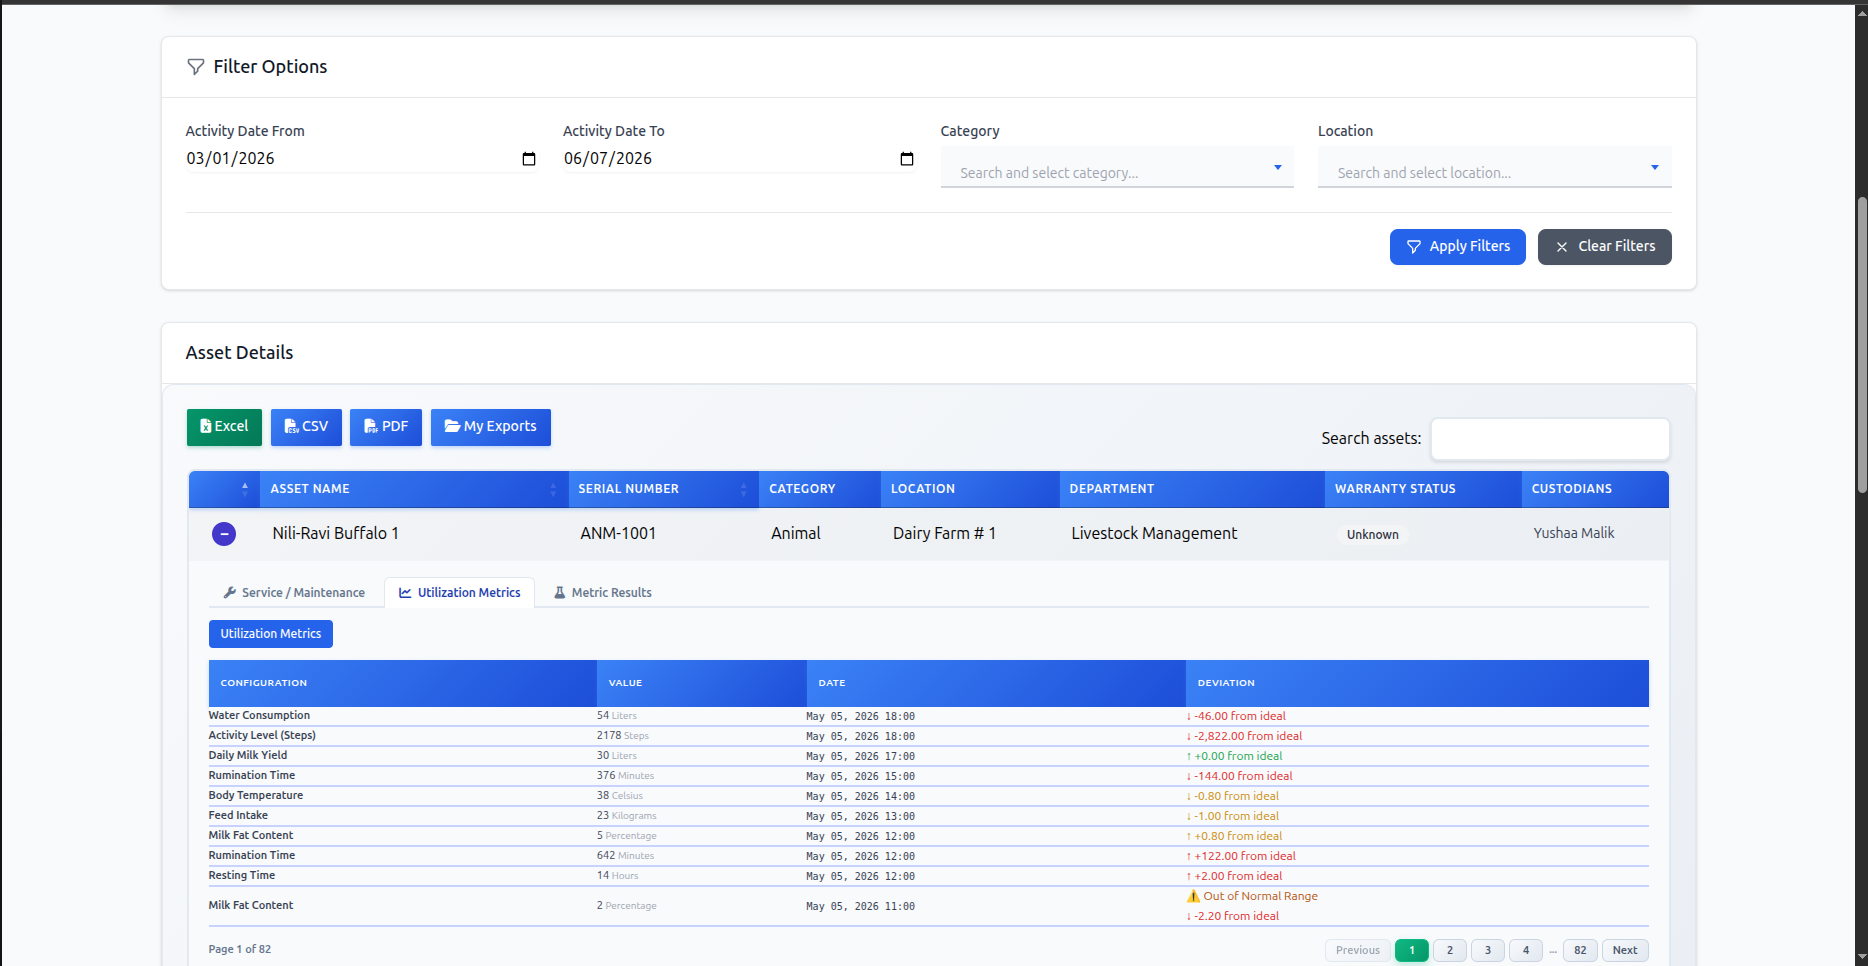Click the +122.00 from ideal deviation
This screenshot has width=1868, height=966.
pyautogui.click(x=1241, y=857)
